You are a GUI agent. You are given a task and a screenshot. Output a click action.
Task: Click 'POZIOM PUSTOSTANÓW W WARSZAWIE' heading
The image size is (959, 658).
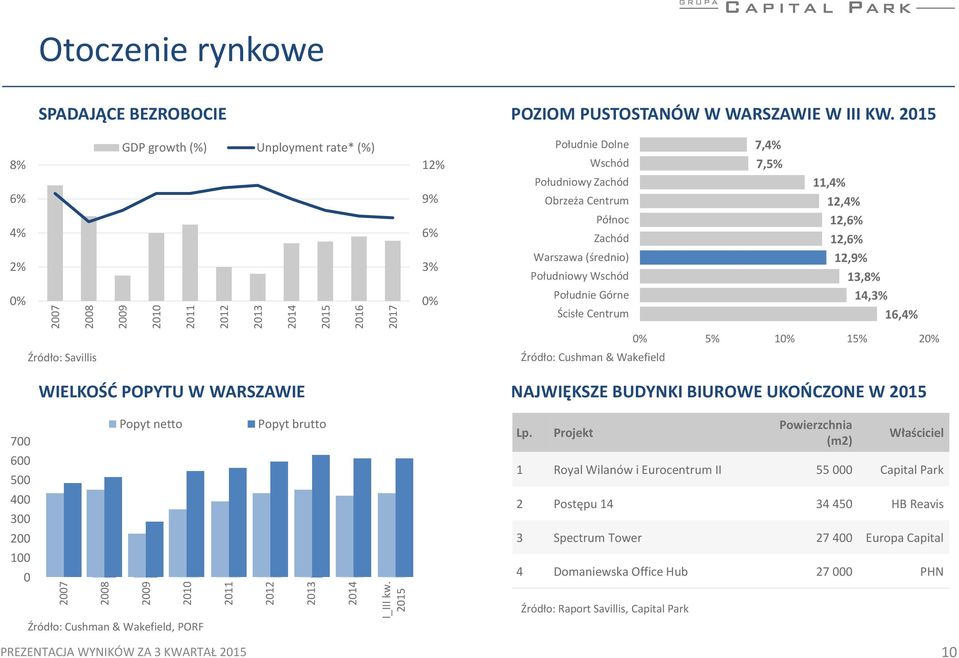coord(724,114)
